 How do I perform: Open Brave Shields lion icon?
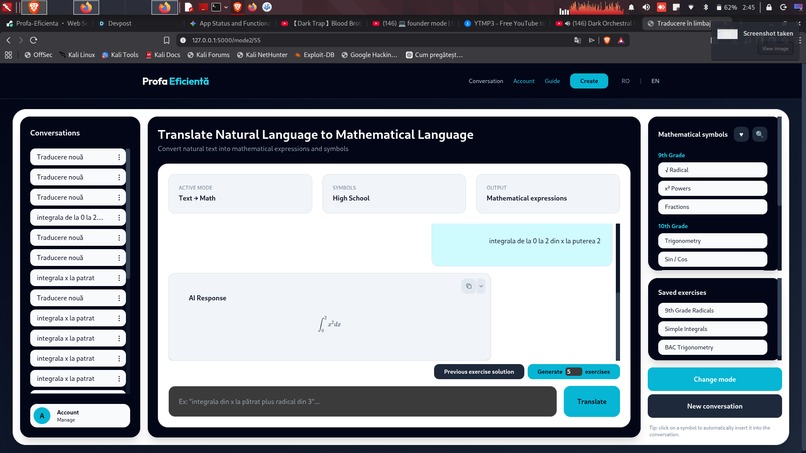click(x=607, y=40)
